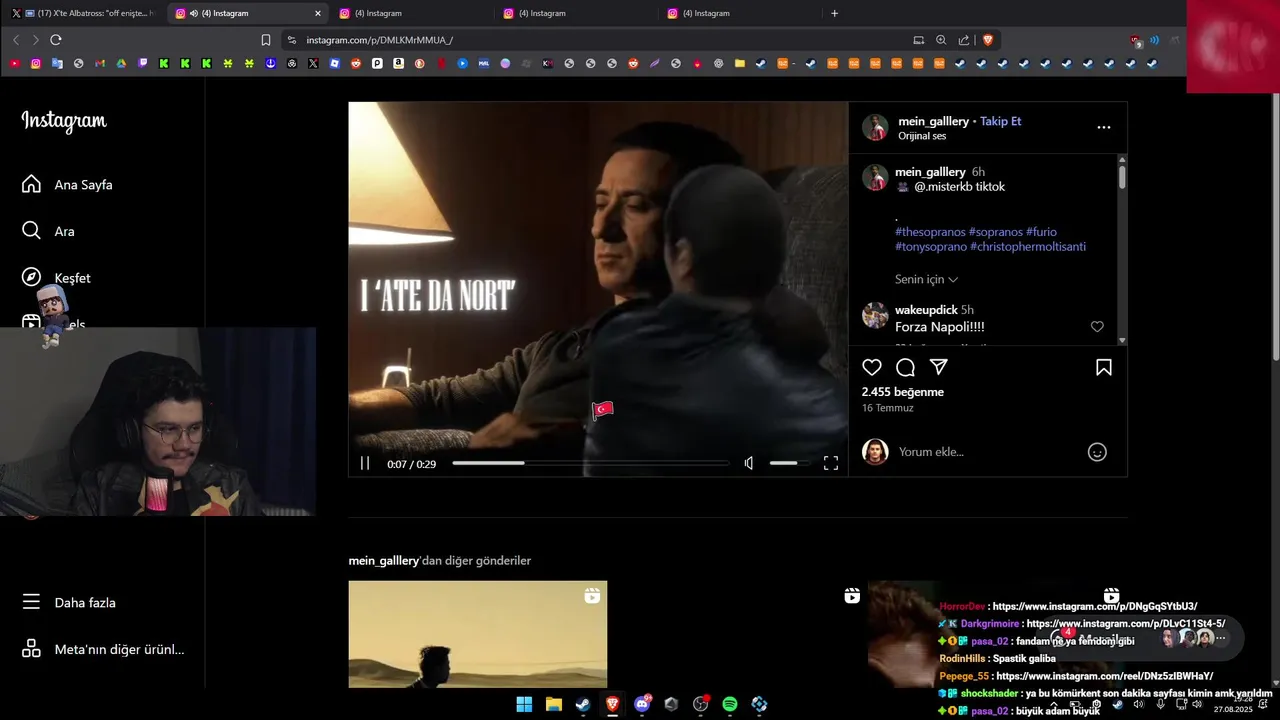Switch to the second Instagram browser tab
This screenshot has height=720, width=1280.
coord(411,13)
